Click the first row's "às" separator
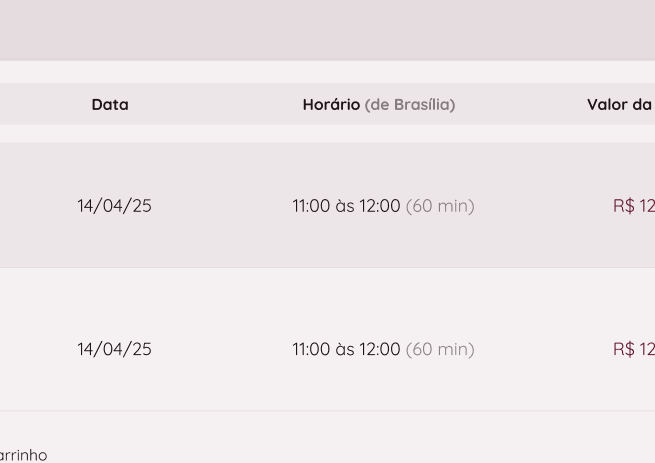This screenshot has width=655, height=463. click(x=345, y=206)
